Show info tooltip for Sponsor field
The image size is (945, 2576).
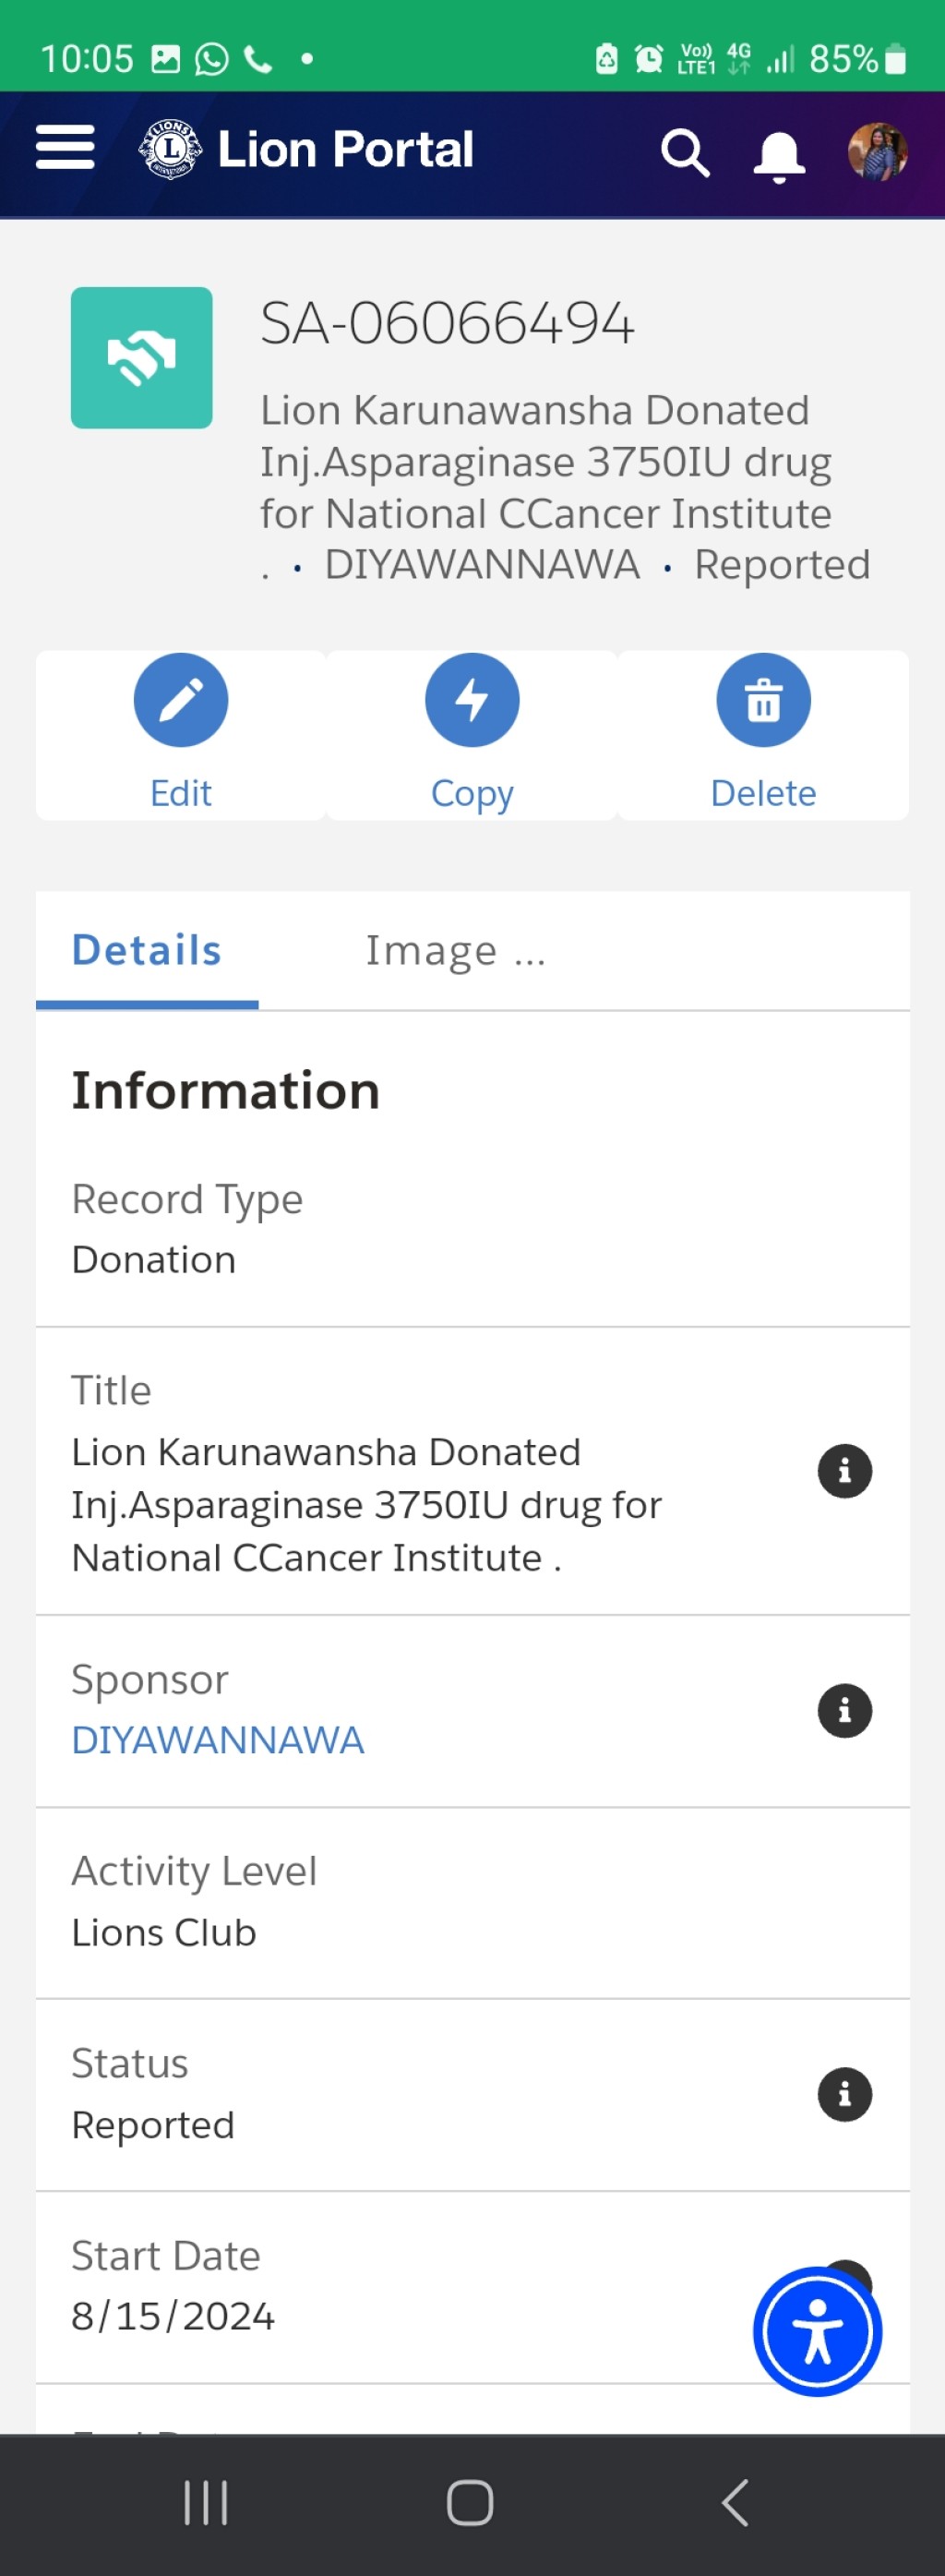click(x=845, y=1711)
